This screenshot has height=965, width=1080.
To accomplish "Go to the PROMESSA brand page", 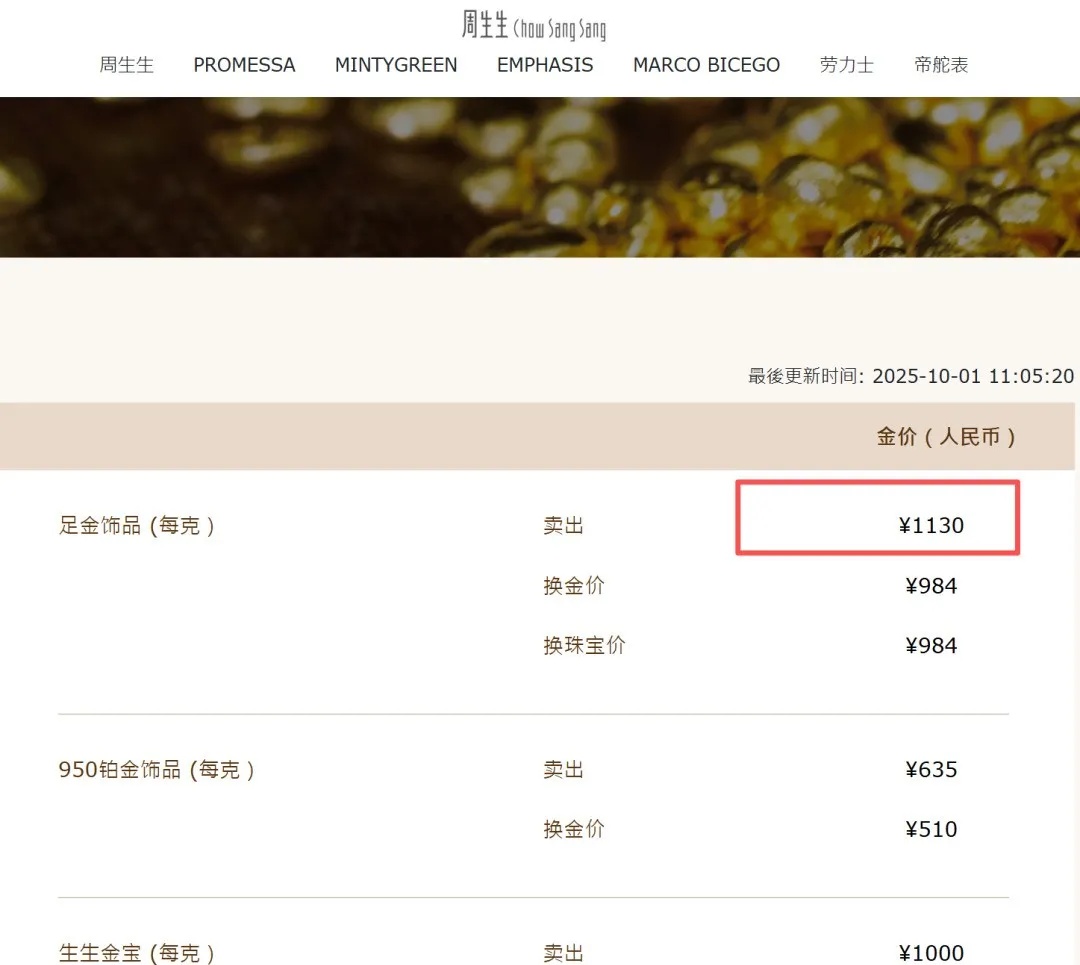I will (244, 65).
